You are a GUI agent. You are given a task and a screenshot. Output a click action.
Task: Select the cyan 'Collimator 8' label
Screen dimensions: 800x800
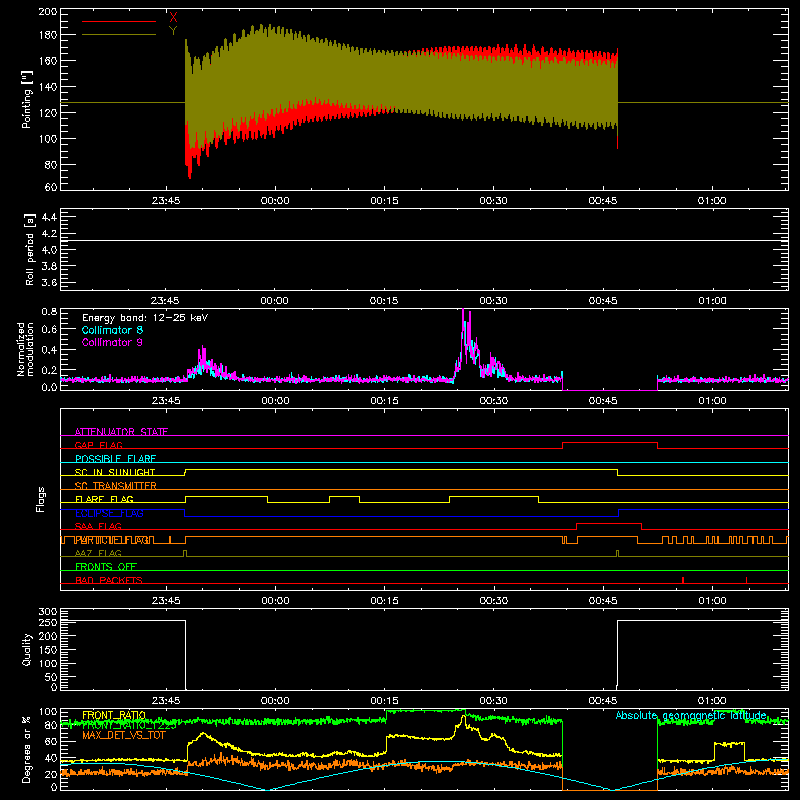[x=112, y=330]
